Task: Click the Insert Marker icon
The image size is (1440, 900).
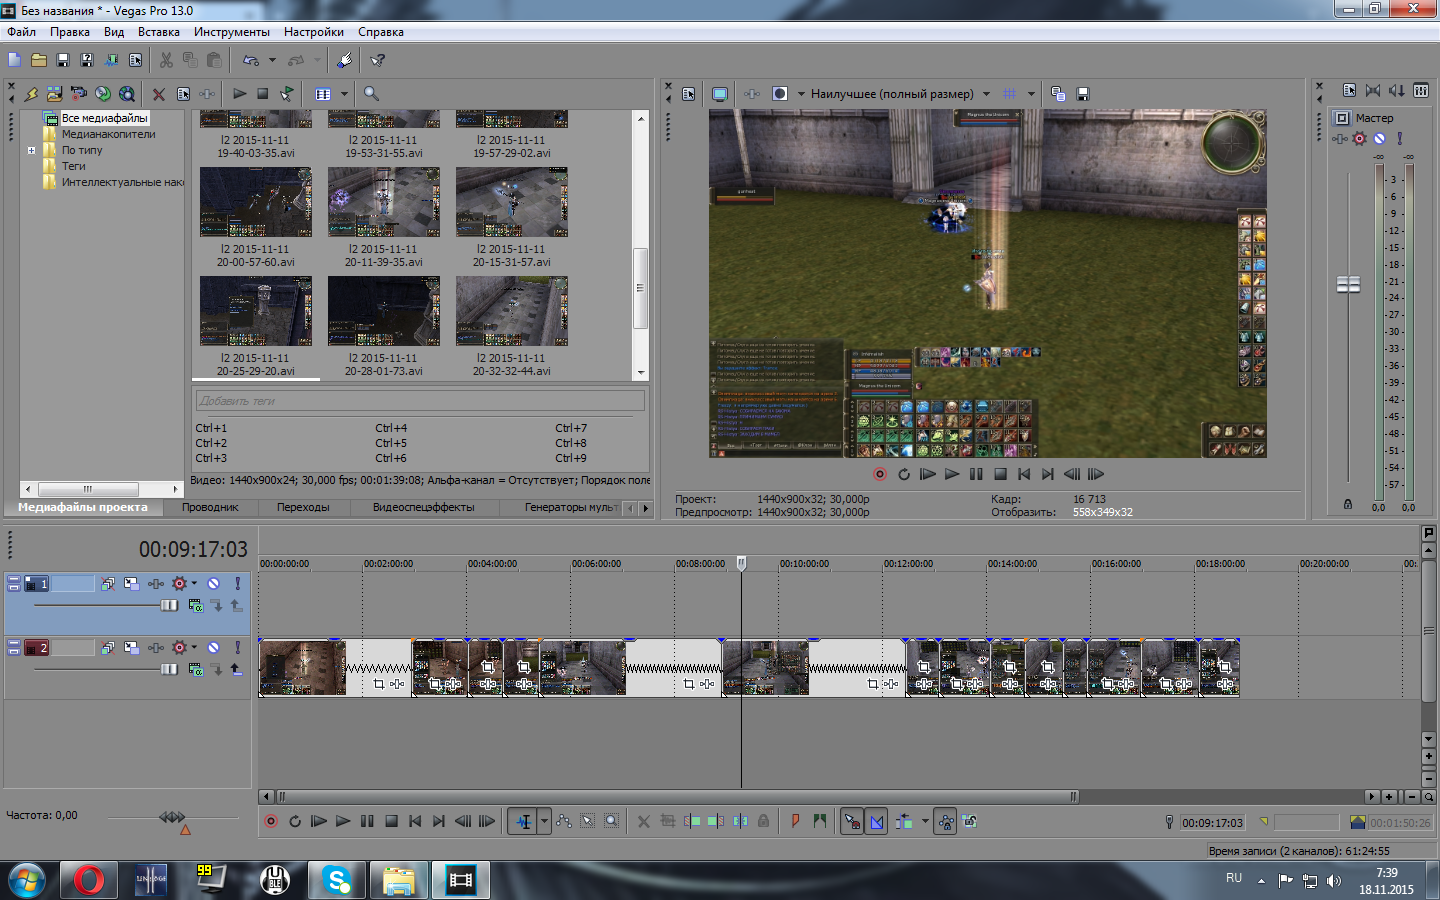Action: (x=795, y=821)
